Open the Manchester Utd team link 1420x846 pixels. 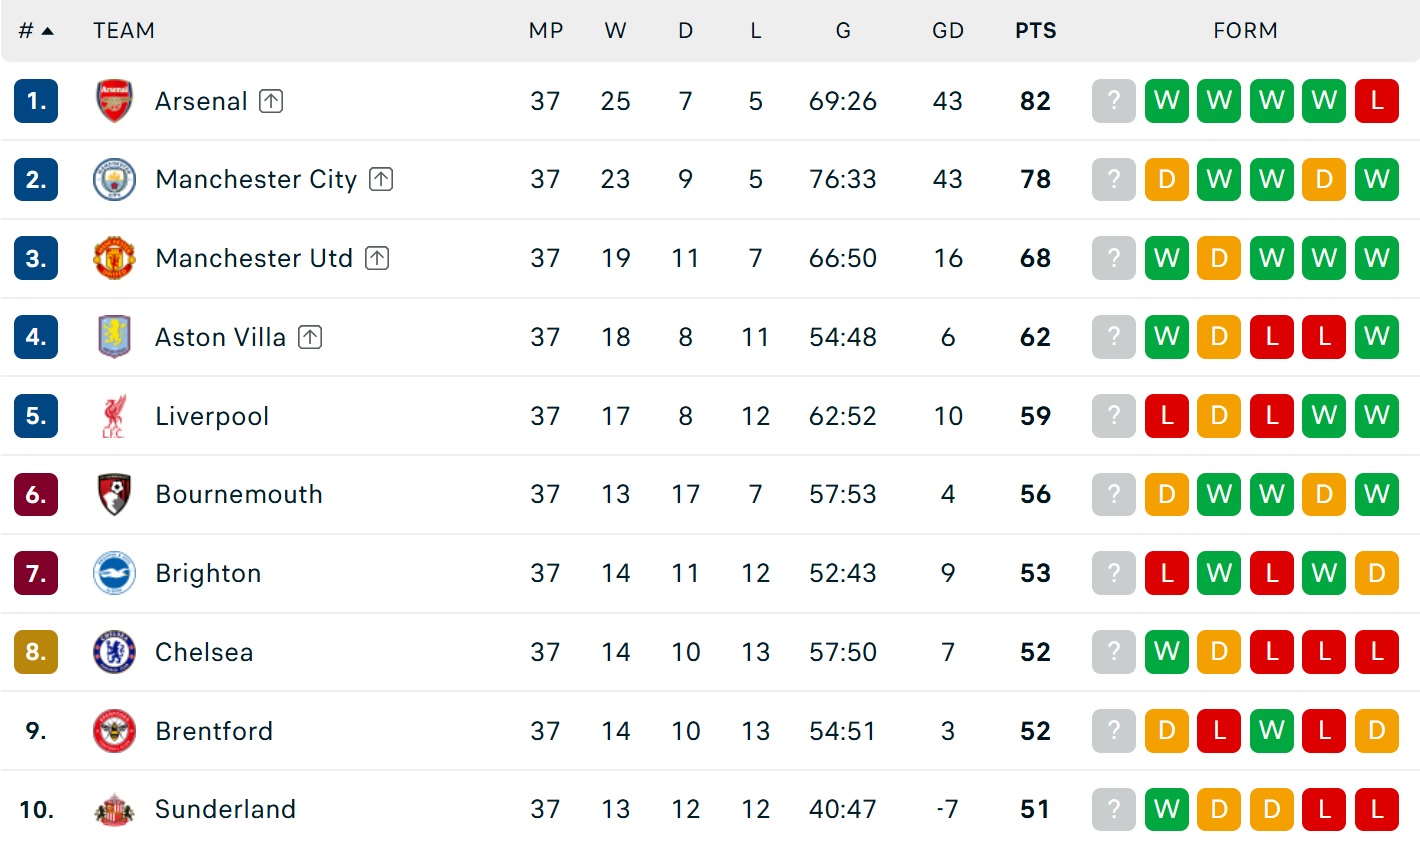coord(254,258)
